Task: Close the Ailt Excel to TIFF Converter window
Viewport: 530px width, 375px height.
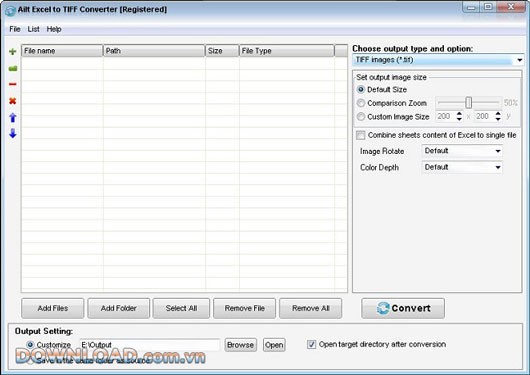Action: pyautogui.click(x=511, y=7)
